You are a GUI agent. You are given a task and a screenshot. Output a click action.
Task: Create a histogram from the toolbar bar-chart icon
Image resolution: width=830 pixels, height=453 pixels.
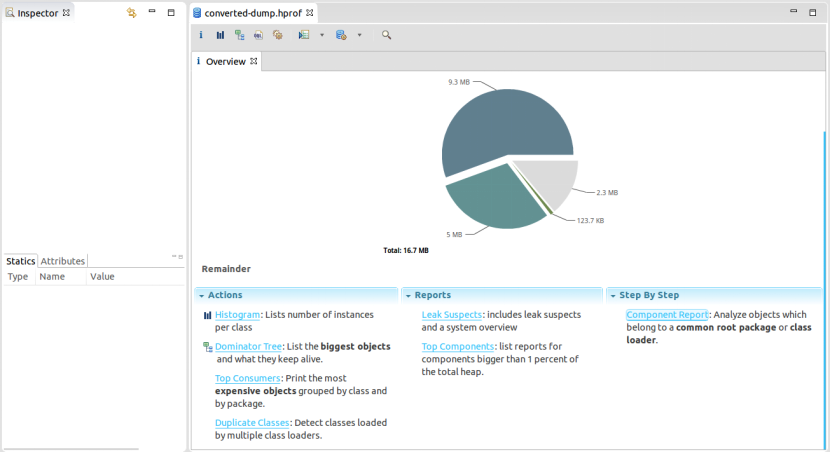click(x=220, y=35)
